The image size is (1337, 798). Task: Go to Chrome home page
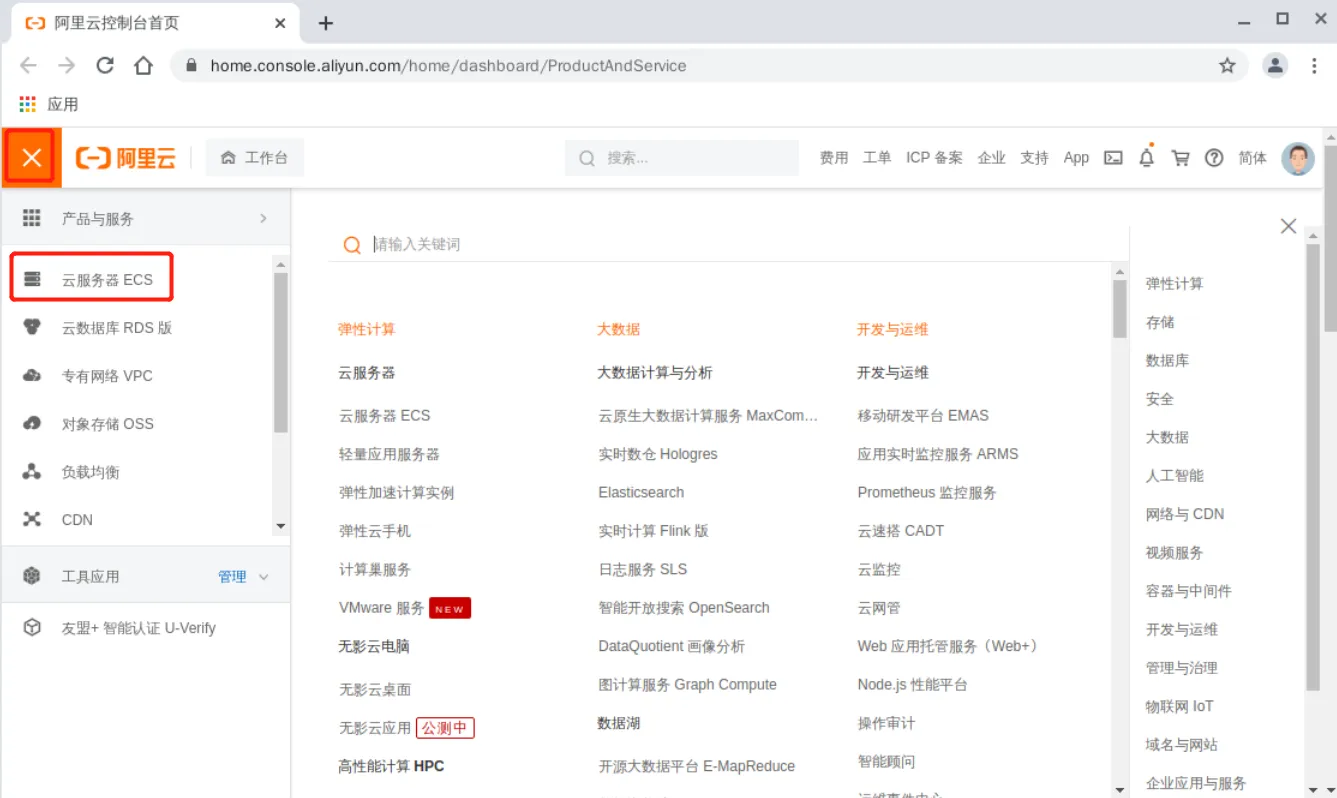pyautogui.click(x=143, y=65)
